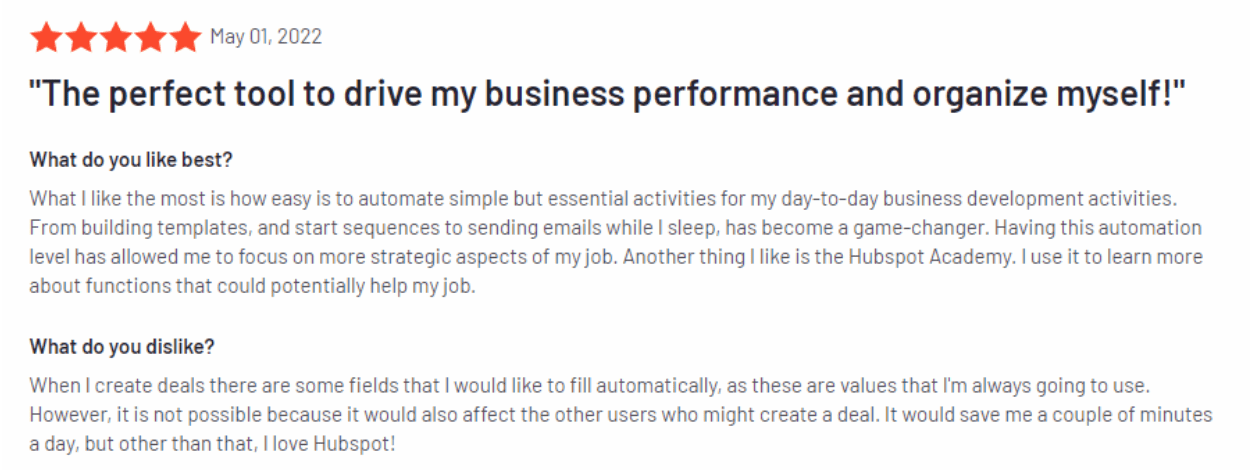The width and height of the screenshot is (1254, 472).
Task: Click the 'What do you dislike?' heading
Action: (x=122, y=347)
